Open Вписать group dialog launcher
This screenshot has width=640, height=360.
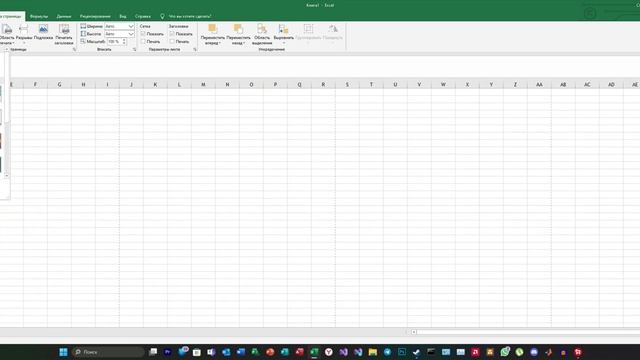(x=134, y=49)
